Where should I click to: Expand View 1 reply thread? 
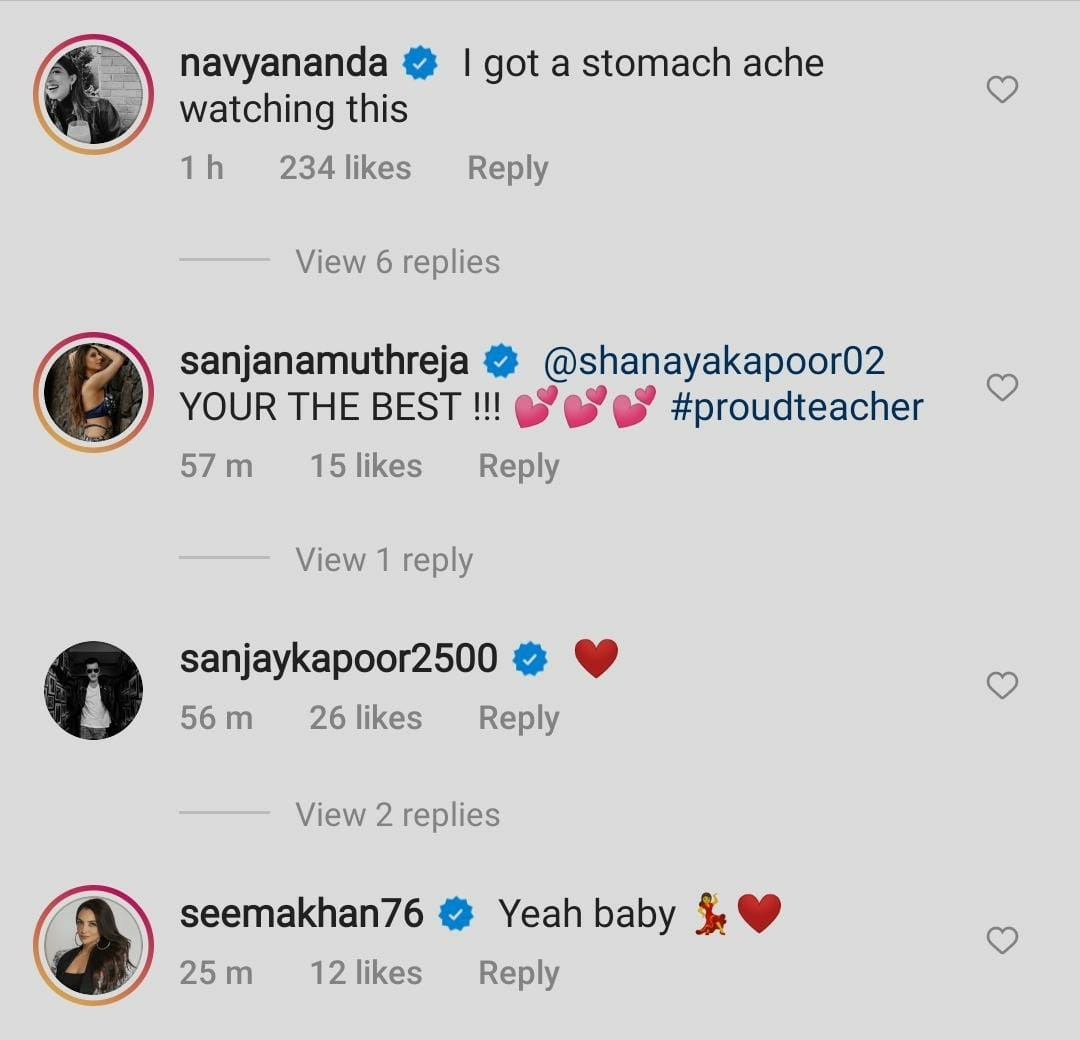383,560
